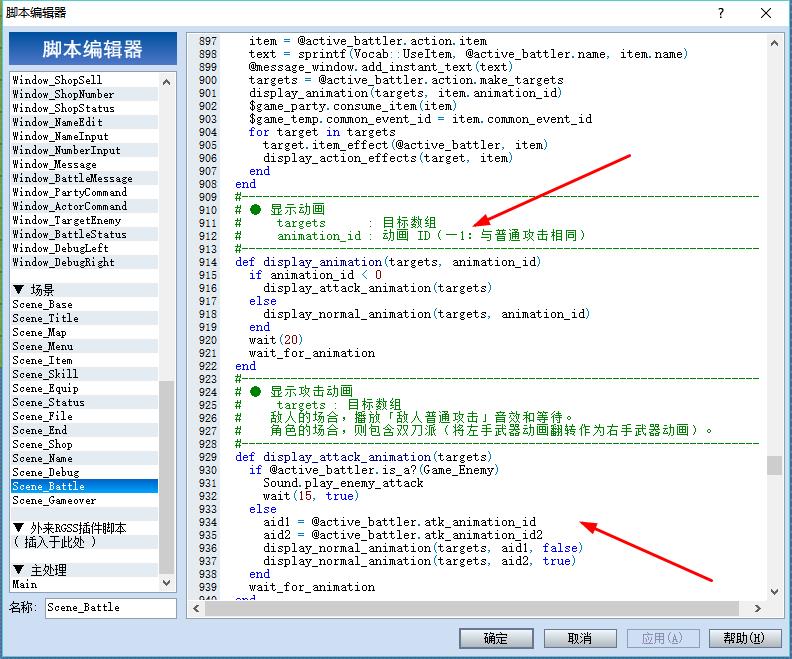Image resolution: width=792 pixels, height=659 pixels.
Task: Click line 910 comment 显示动画
Action: (280, 210)
